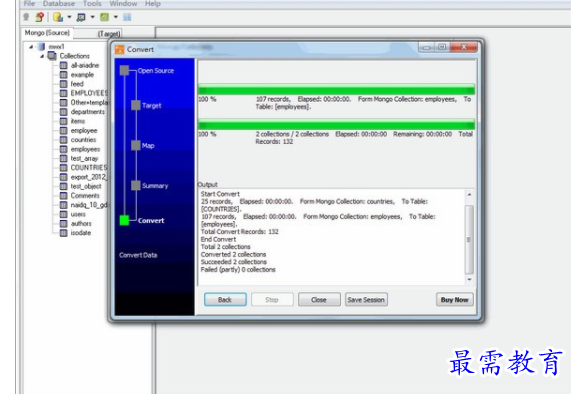Click the overall 2 collections progress bar

[336, 124]
